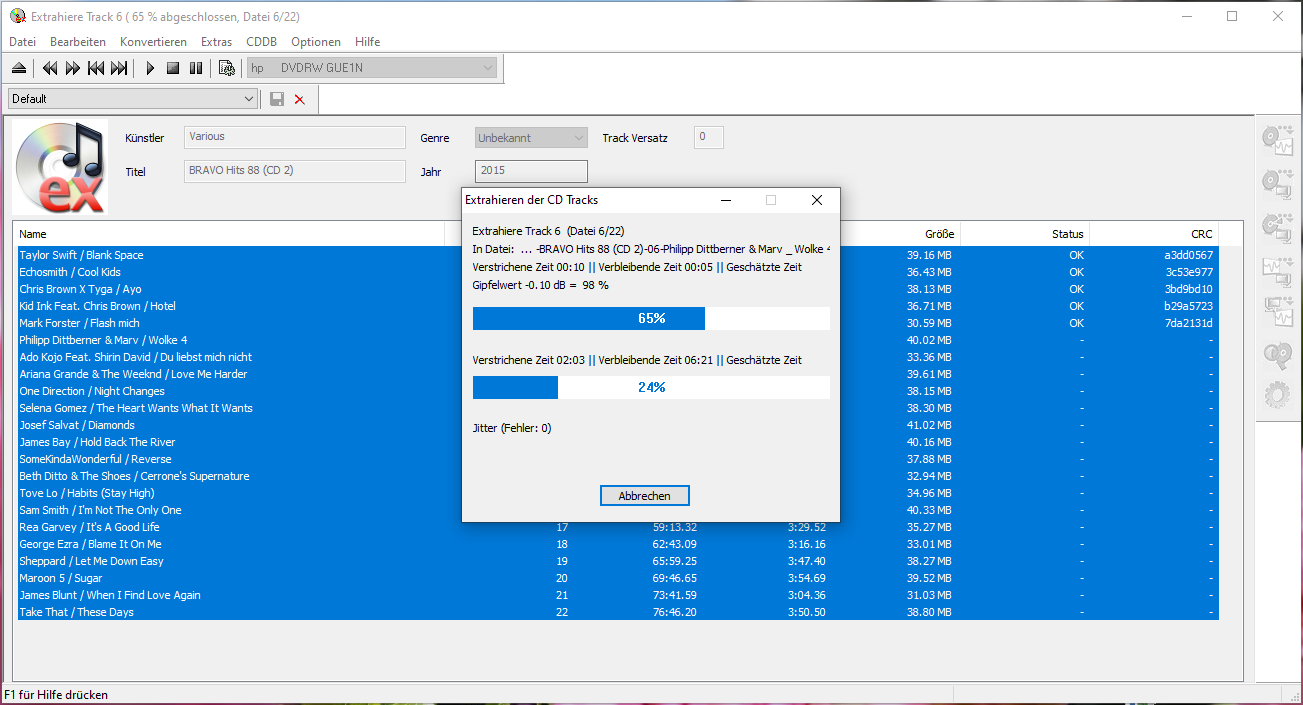
Task: Open the DVDRW GUE1N drive dropdown
Action: (x=487, y=68)
